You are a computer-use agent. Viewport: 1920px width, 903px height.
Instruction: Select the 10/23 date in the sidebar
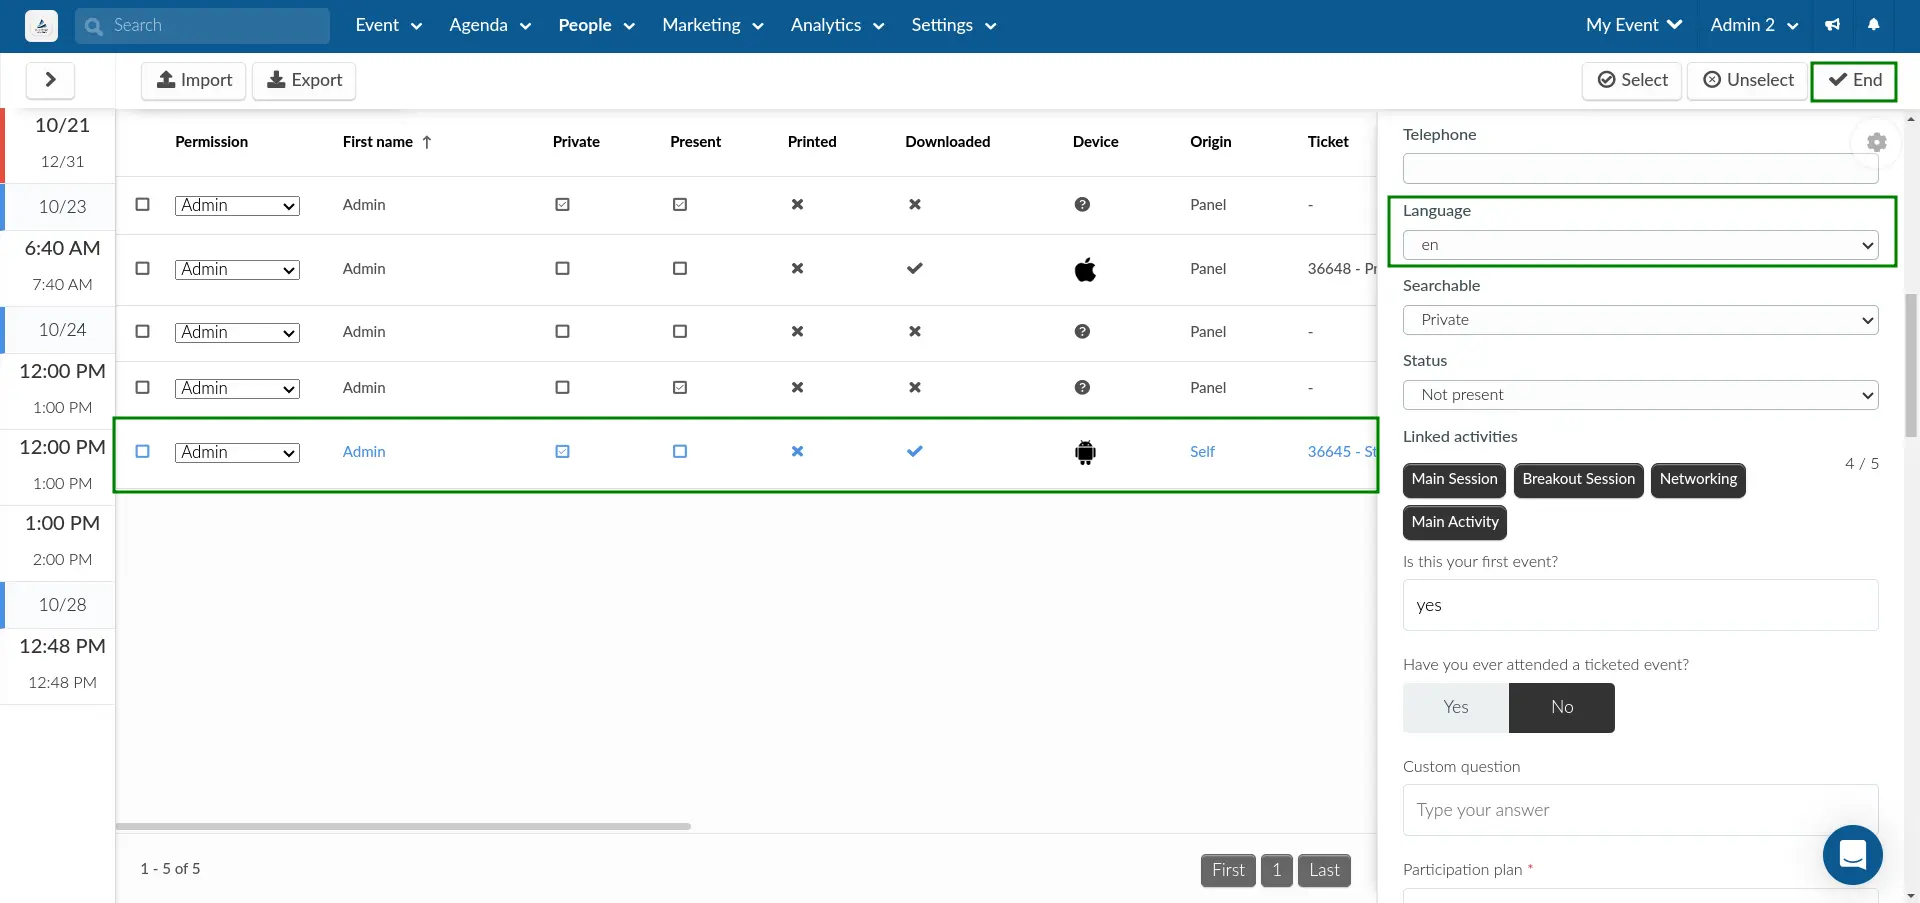coord(62,207)
